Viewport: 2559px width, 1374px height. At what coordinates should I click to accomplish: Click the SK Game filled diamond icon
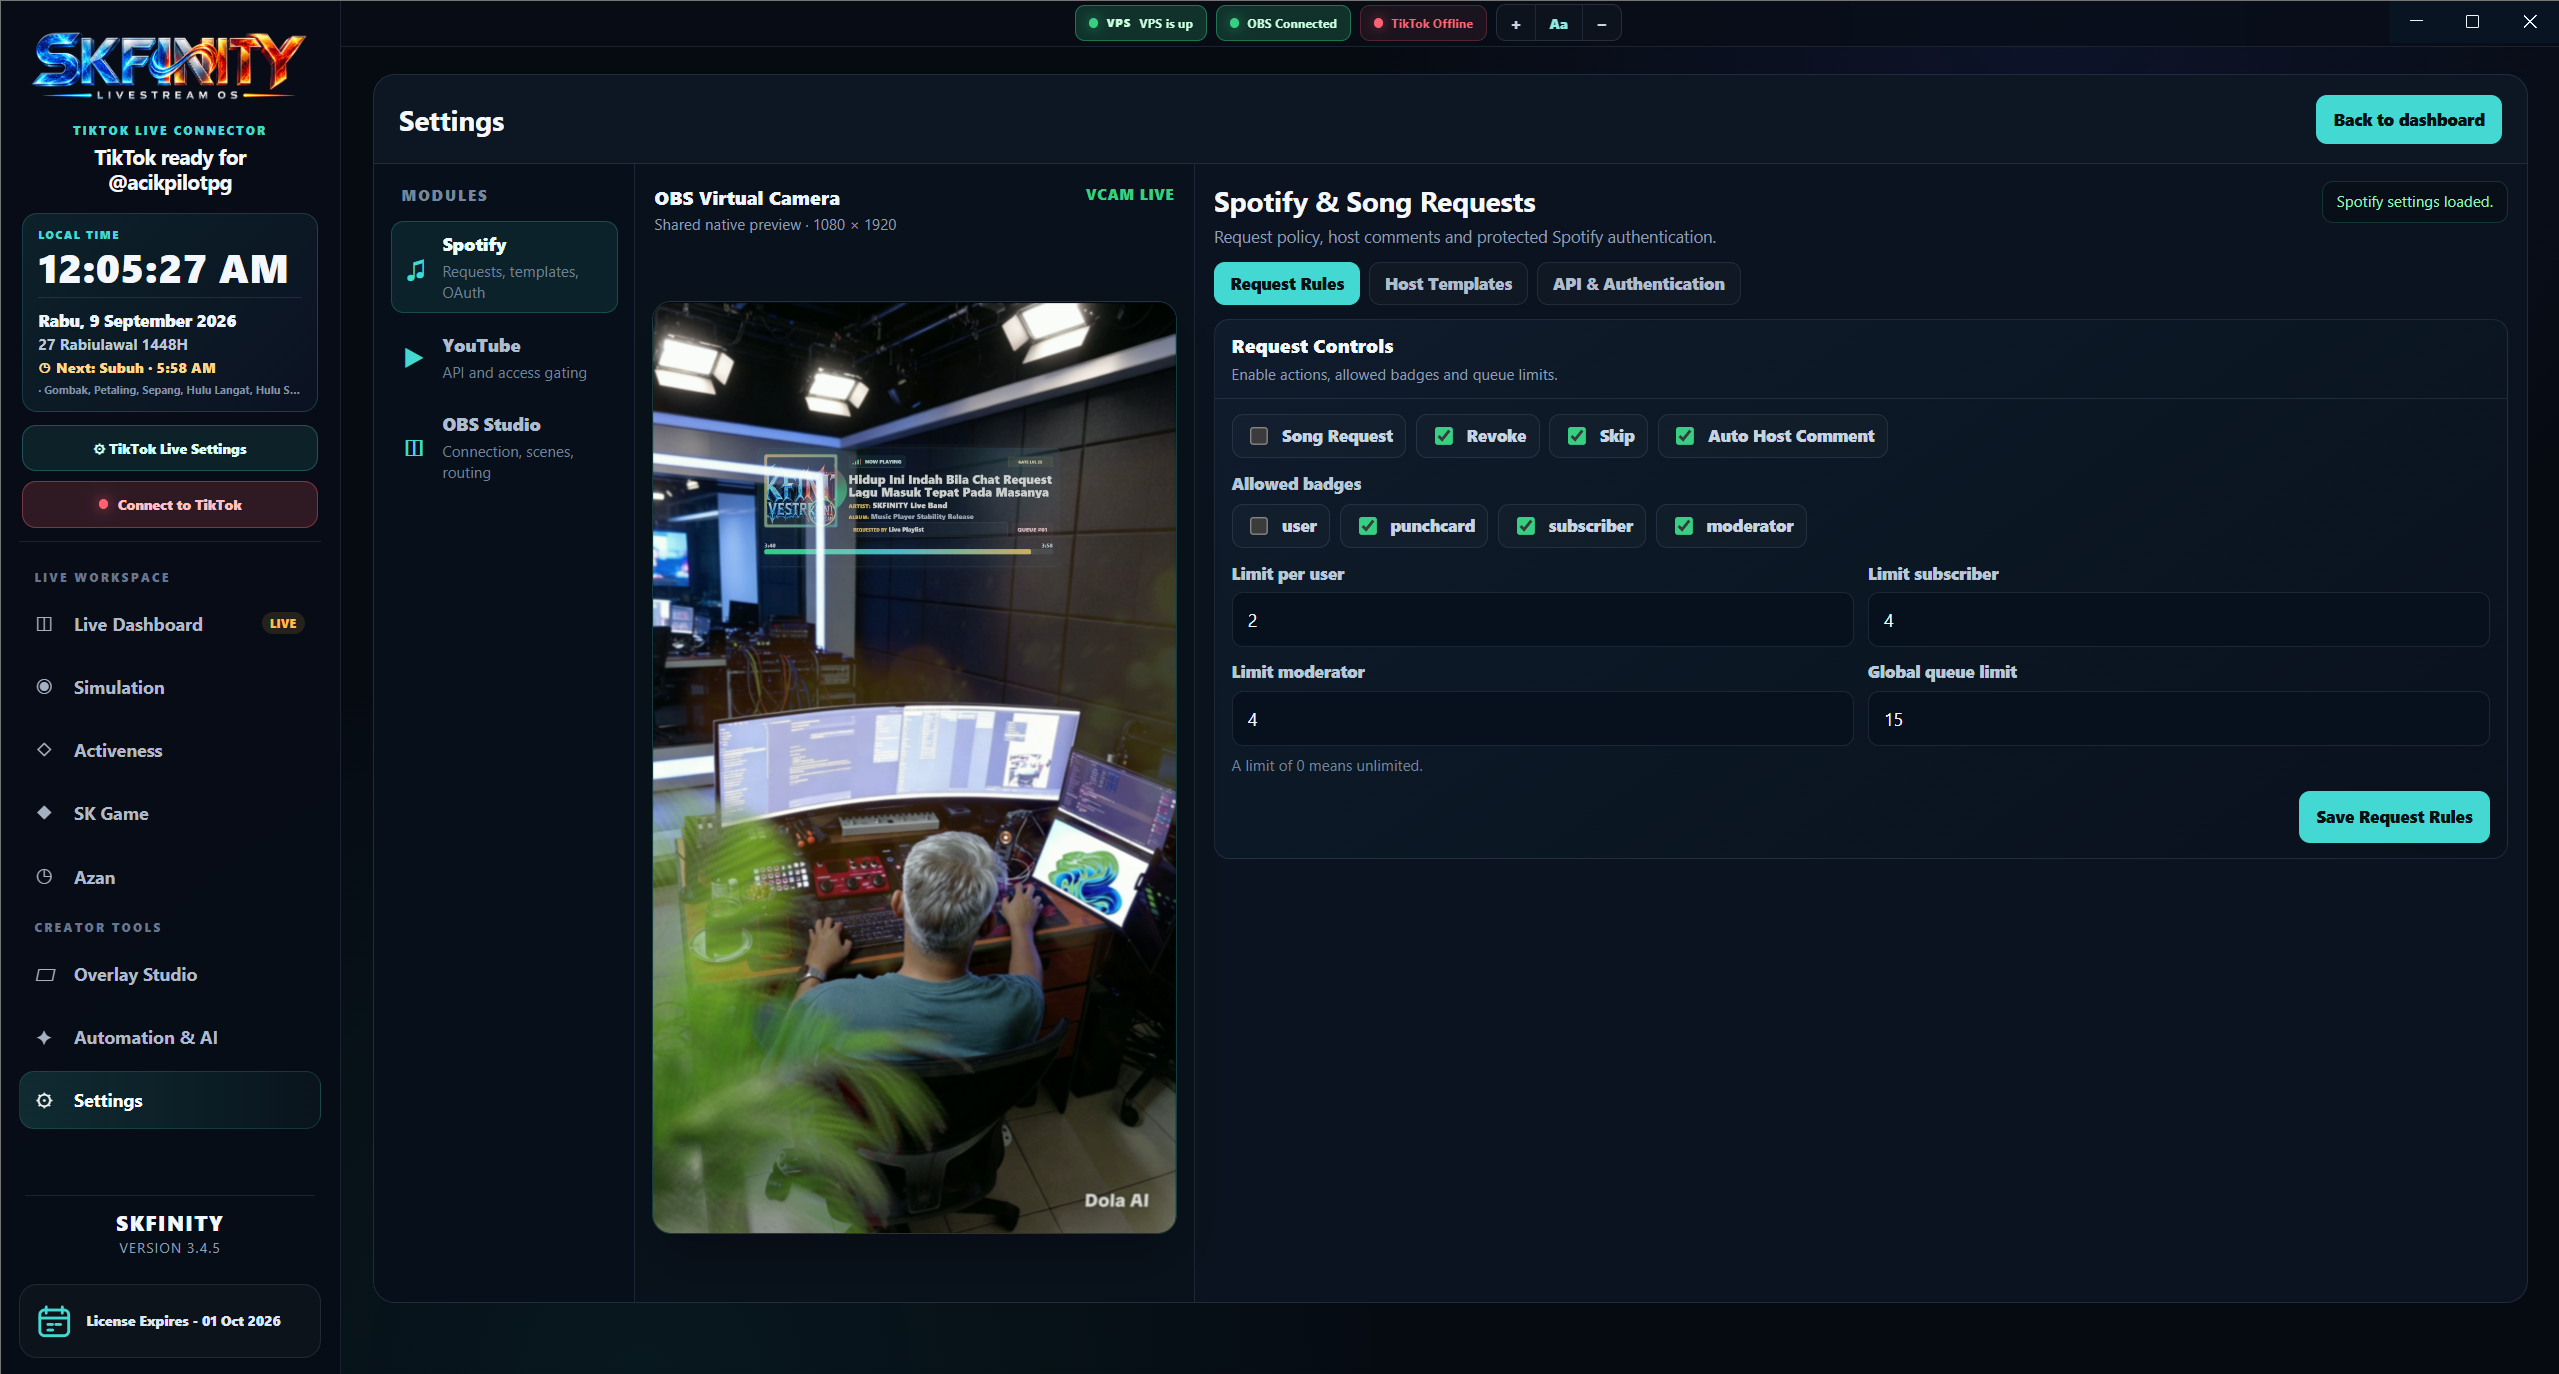coord(44,813)
